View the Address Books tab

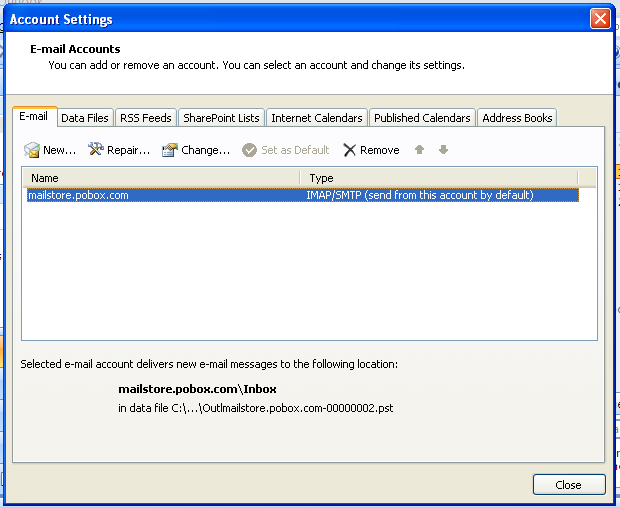(x=517, y=118)
